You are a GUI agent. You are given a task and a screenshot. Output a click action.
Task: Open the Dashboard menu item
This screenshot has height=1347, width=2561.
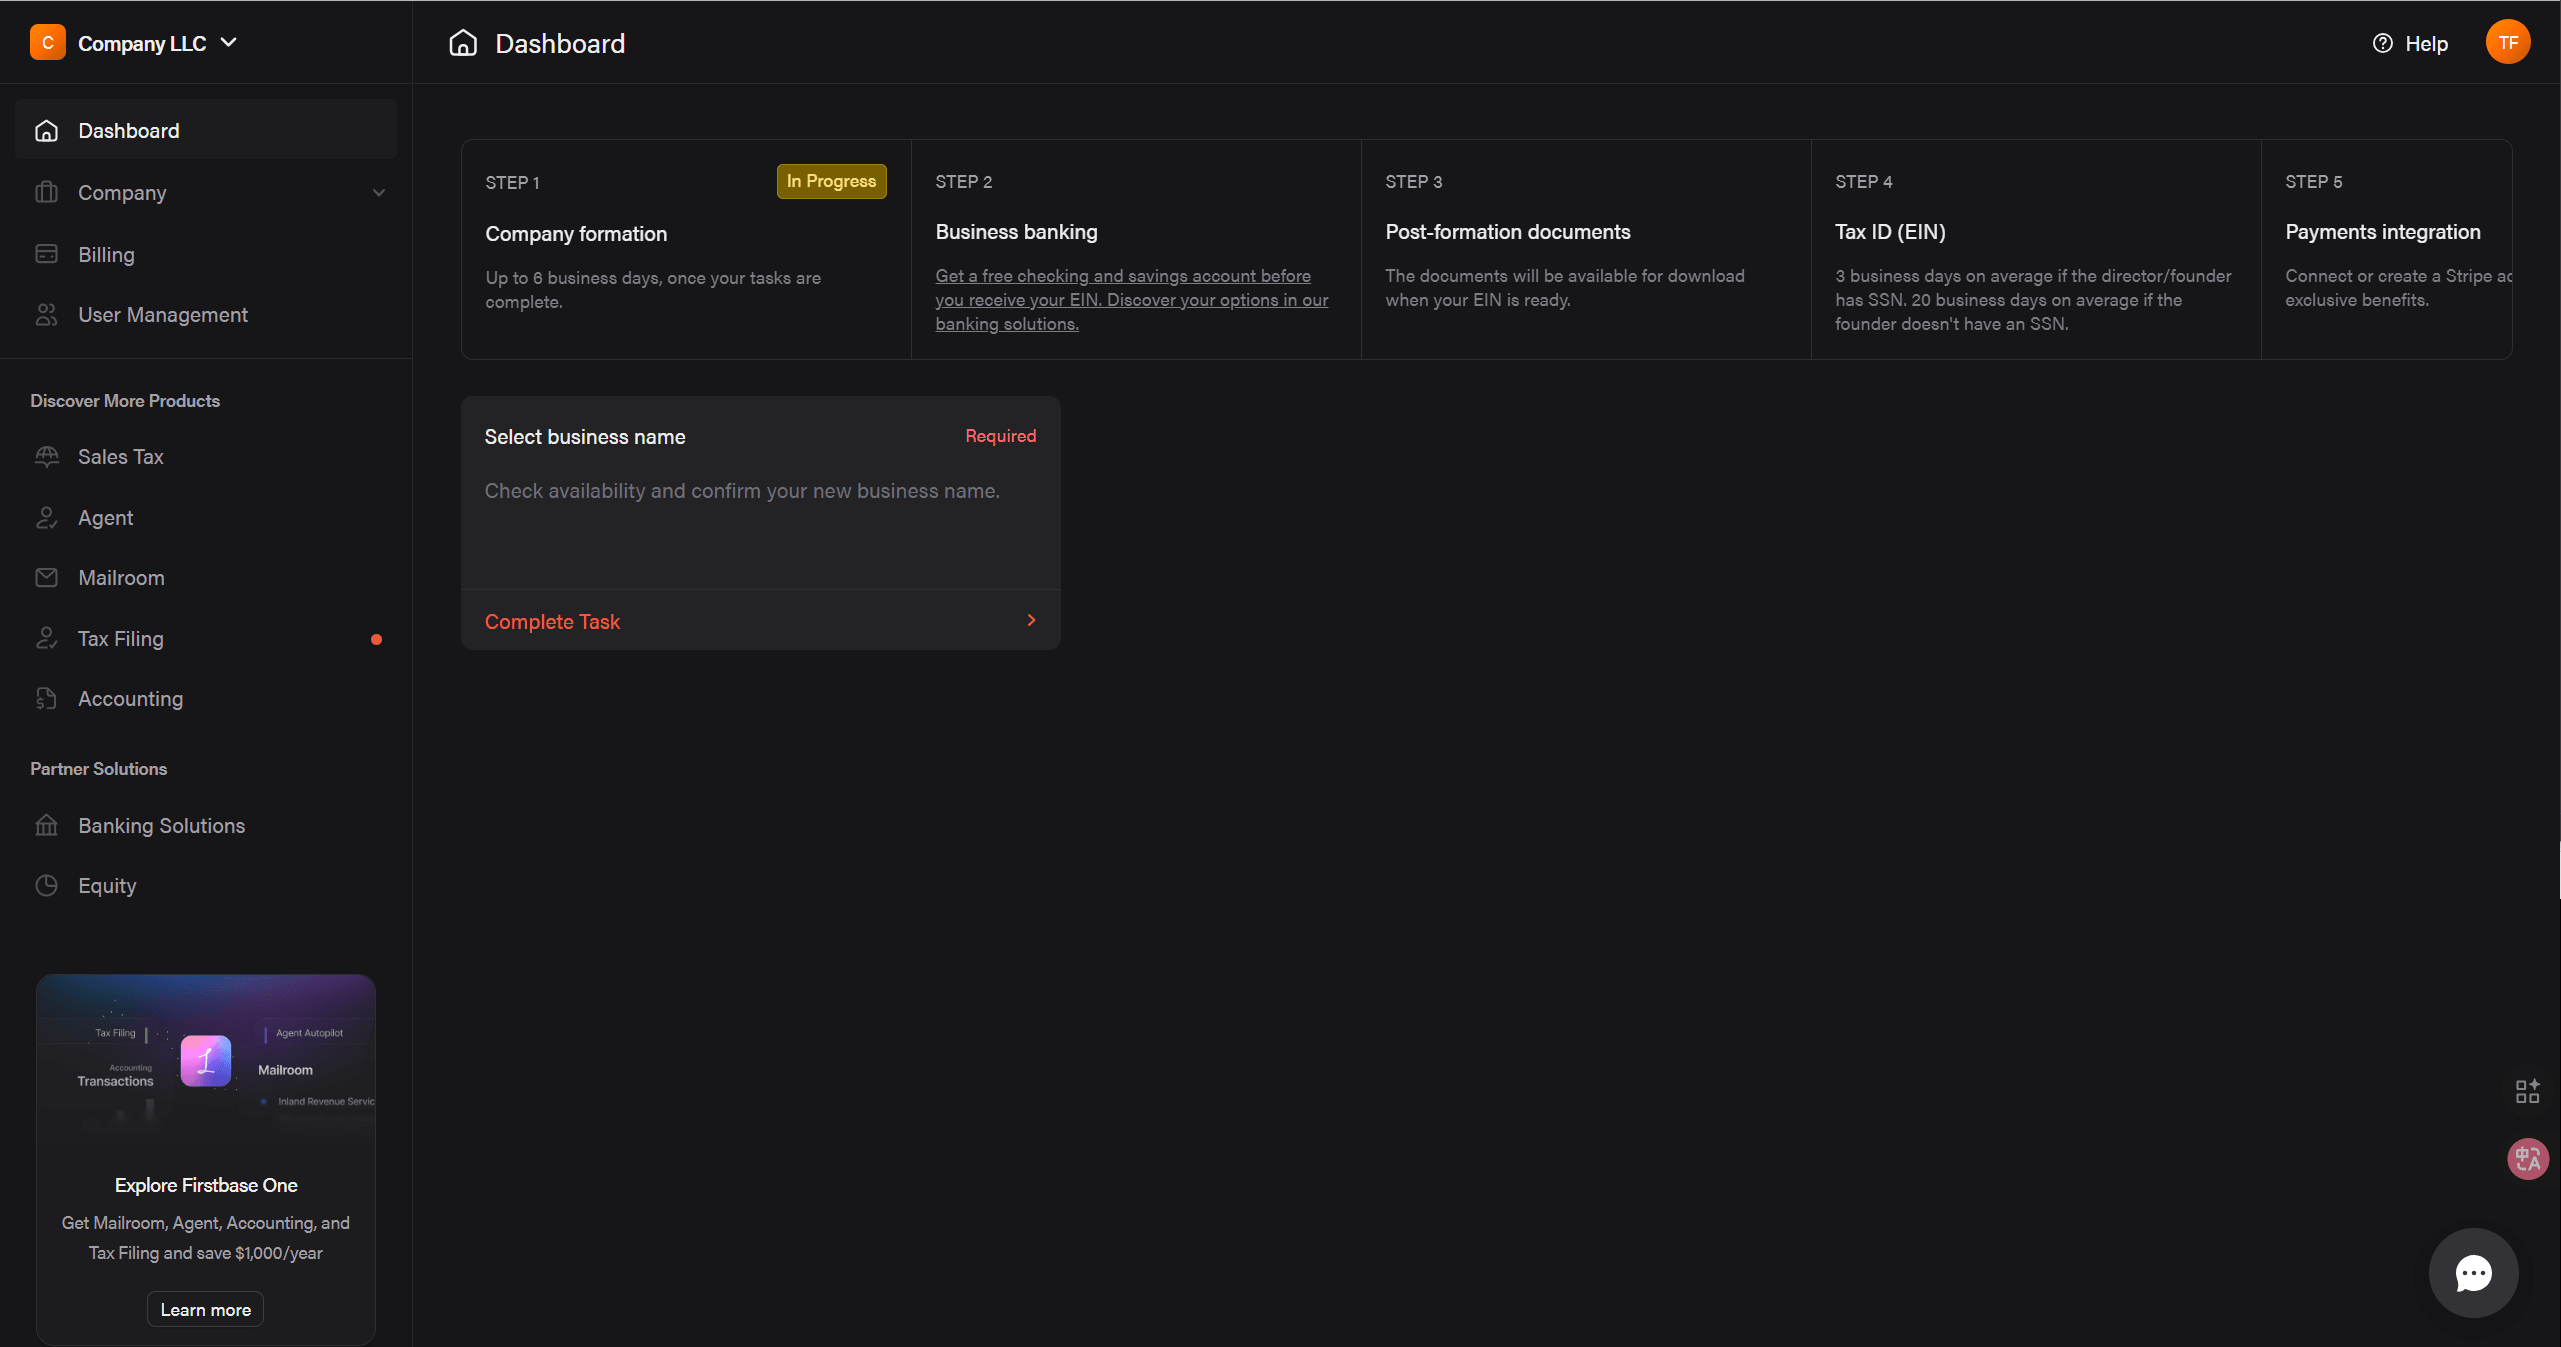point(206,130)
